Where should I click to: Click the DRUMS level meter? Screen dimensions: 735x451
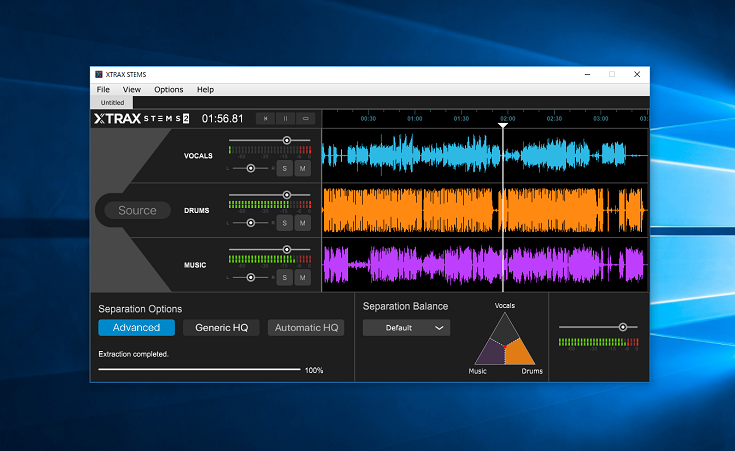tap(270, 204)
